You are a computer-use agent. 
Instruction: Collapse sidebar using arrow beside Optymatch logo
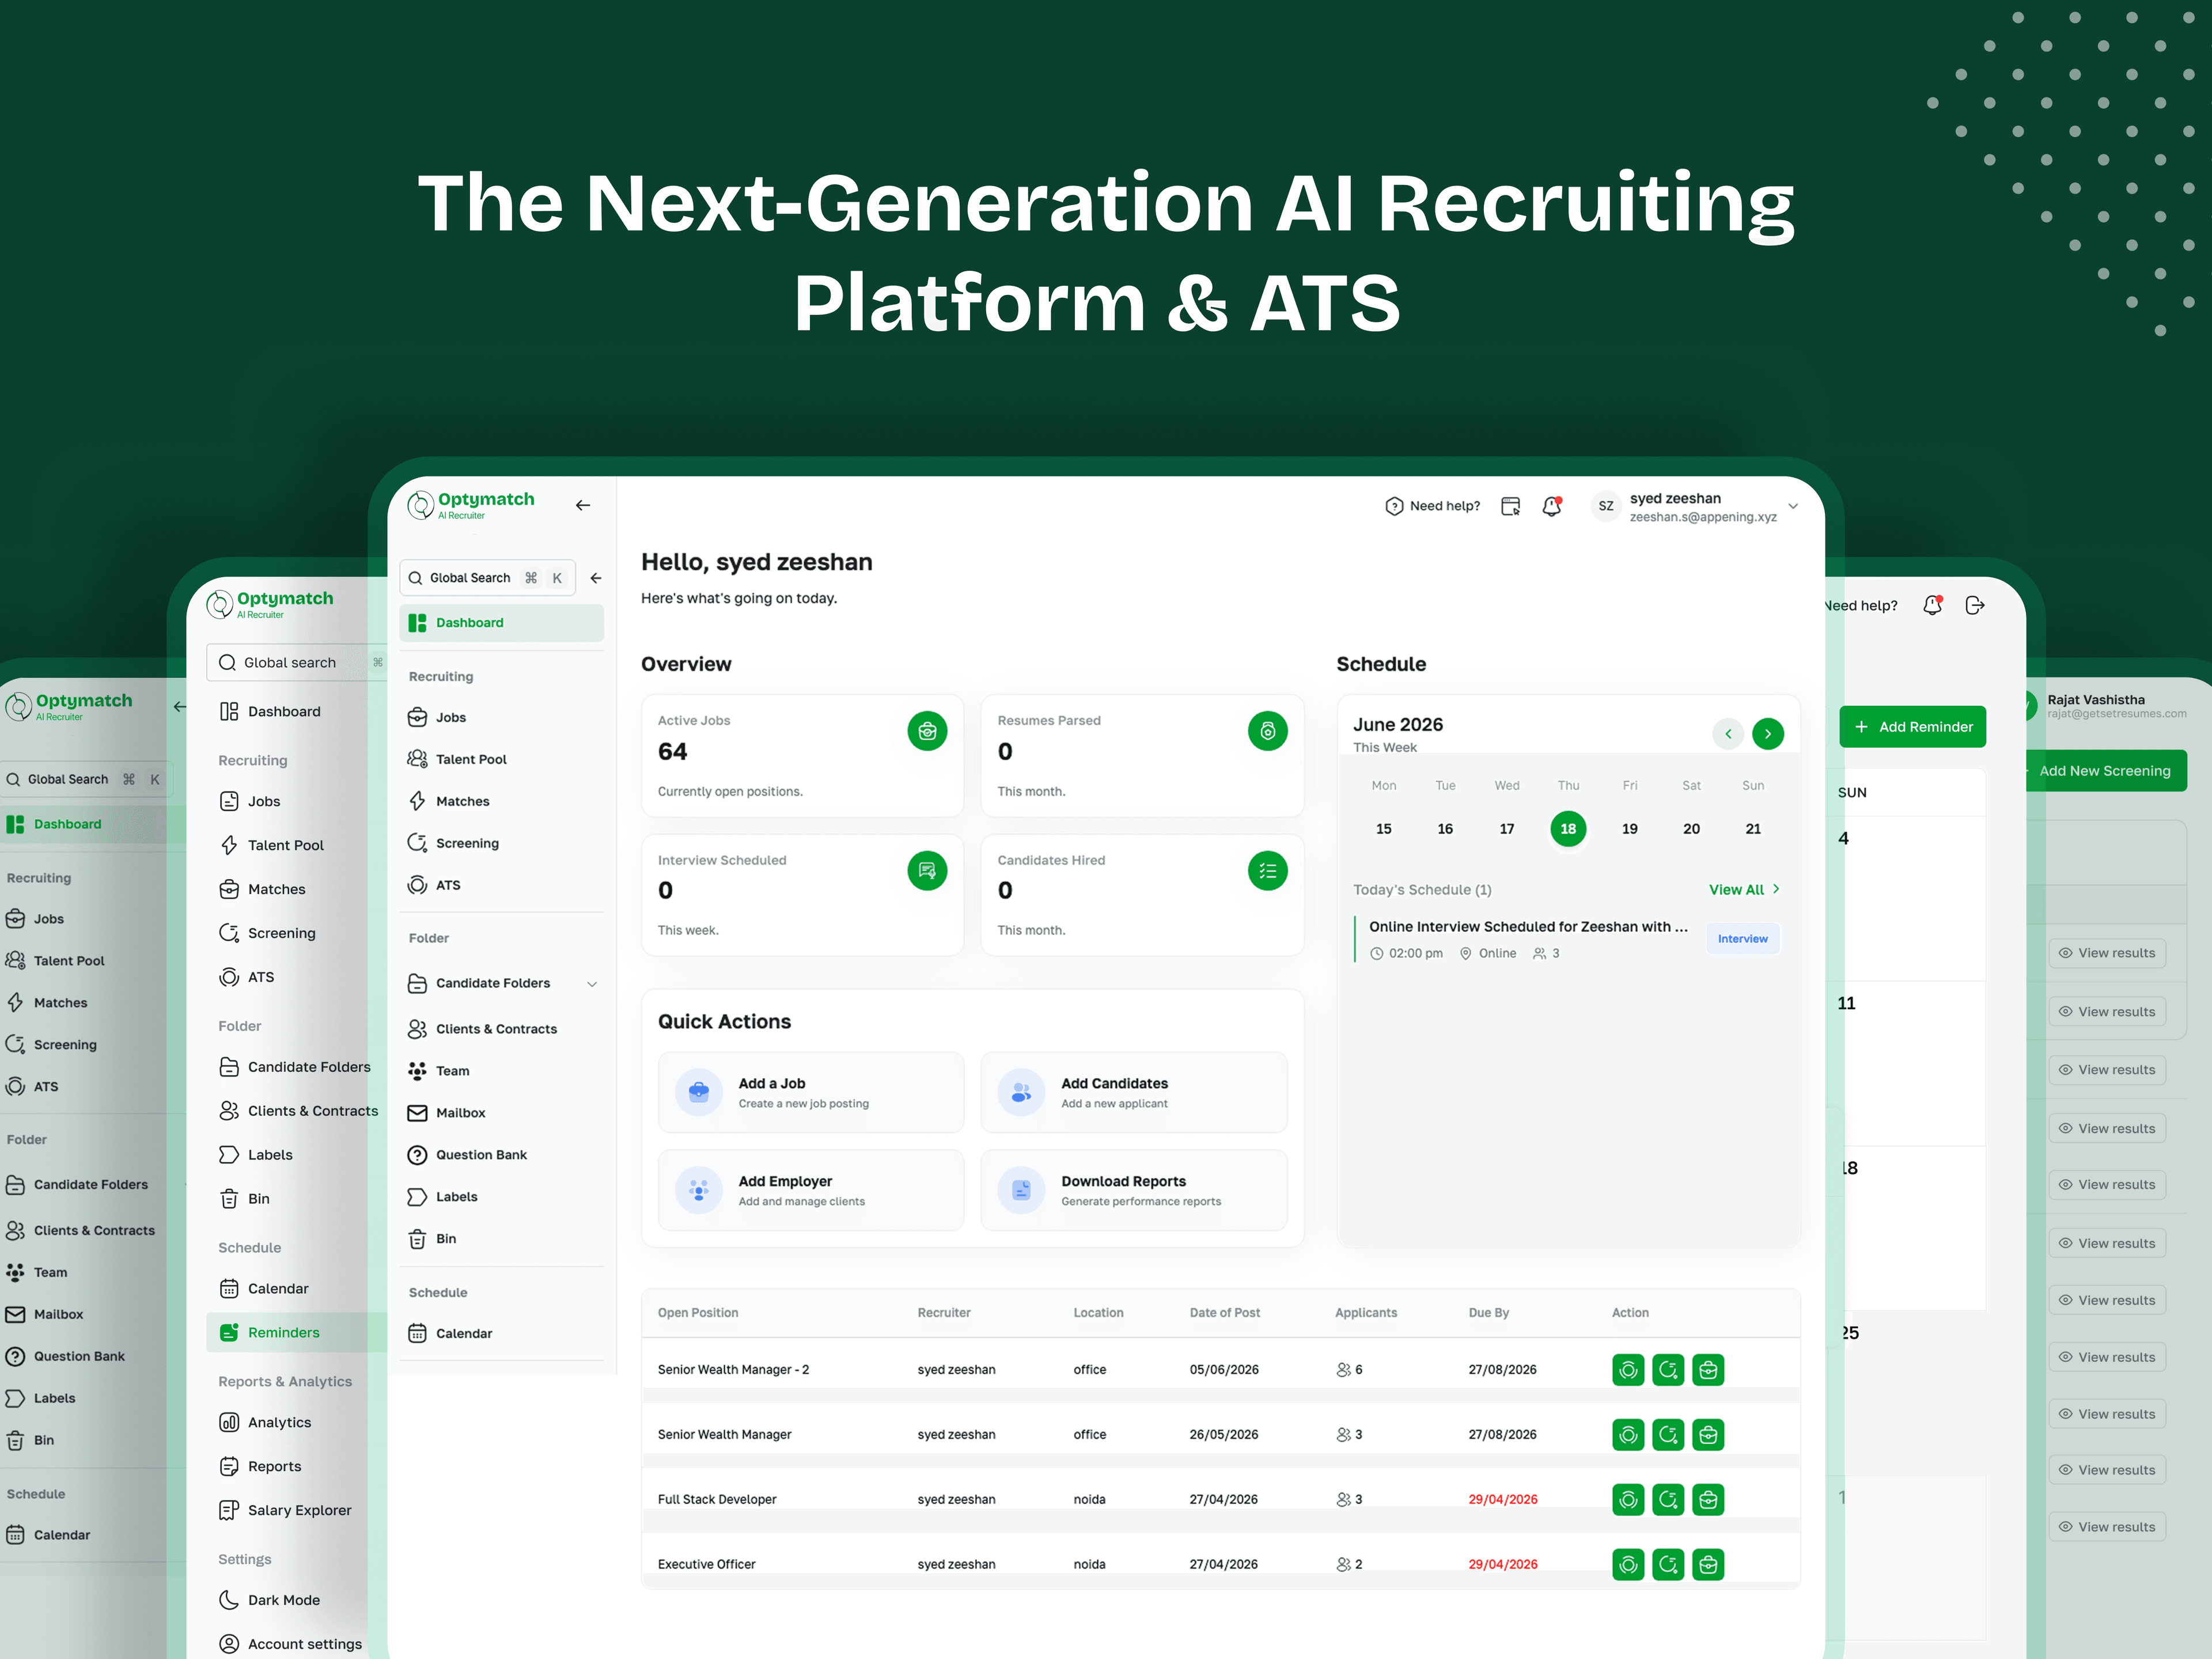point(583,506)
